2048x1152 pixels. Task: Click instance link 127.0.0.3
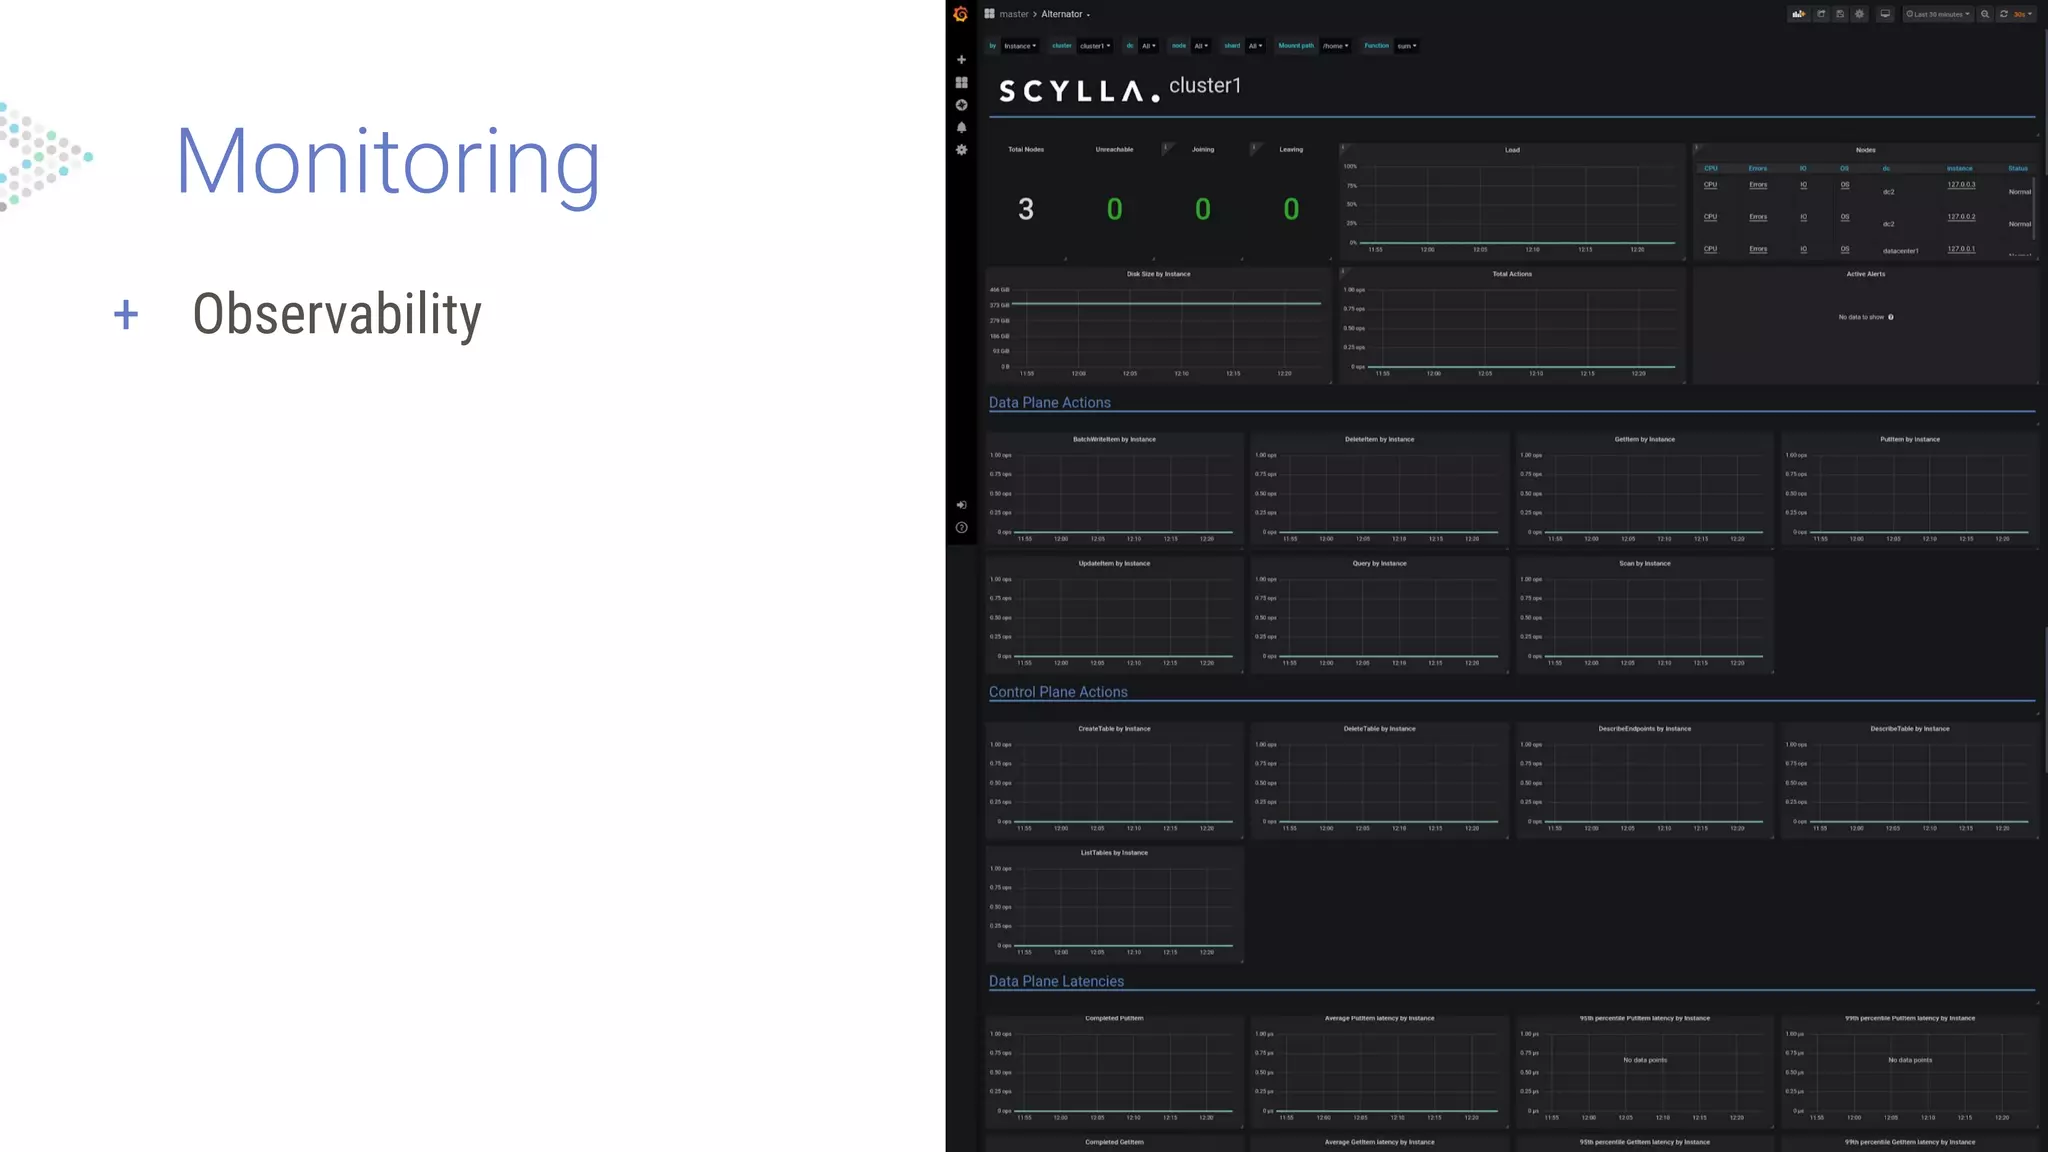click(x=1961, y=184)
